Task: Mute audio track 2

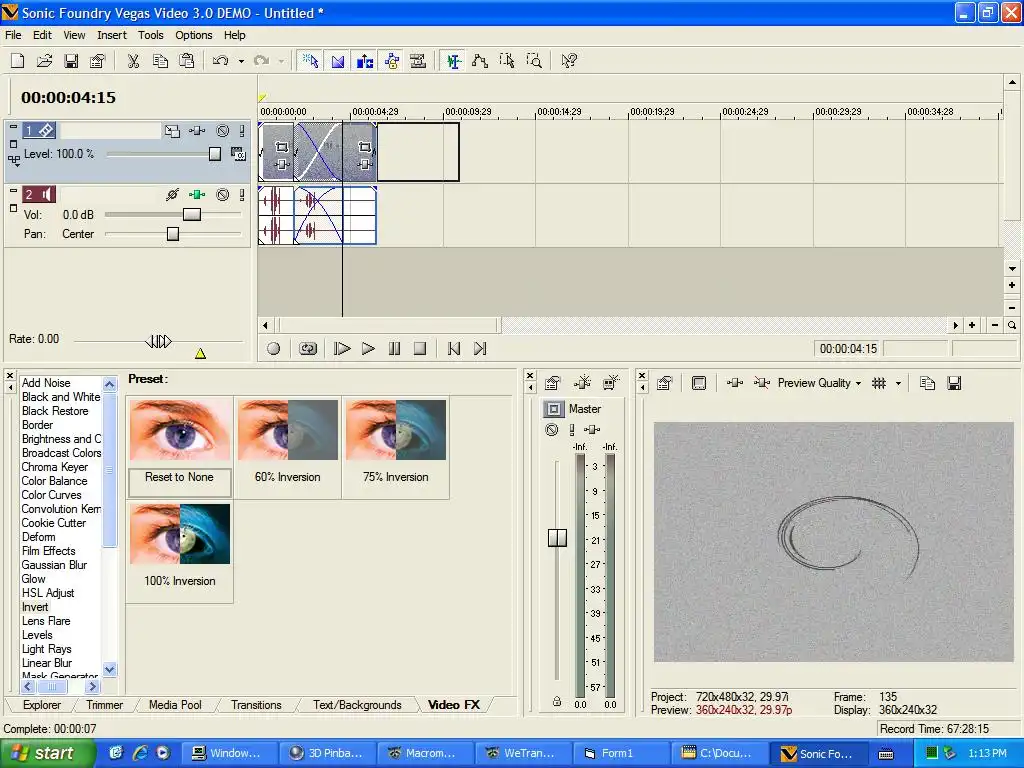Action: (x=223, y=195)
